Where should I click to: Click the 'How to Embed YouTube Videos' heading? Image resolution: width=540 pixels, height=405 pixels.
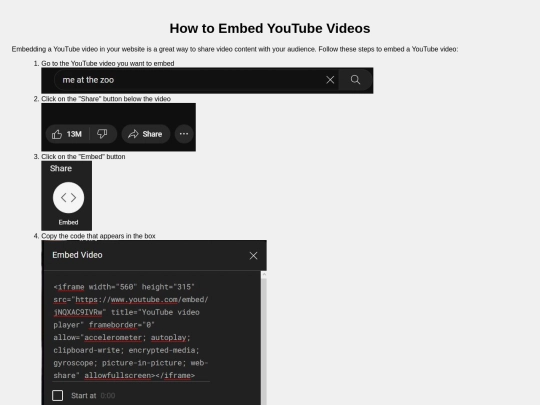tap(270, 29)
